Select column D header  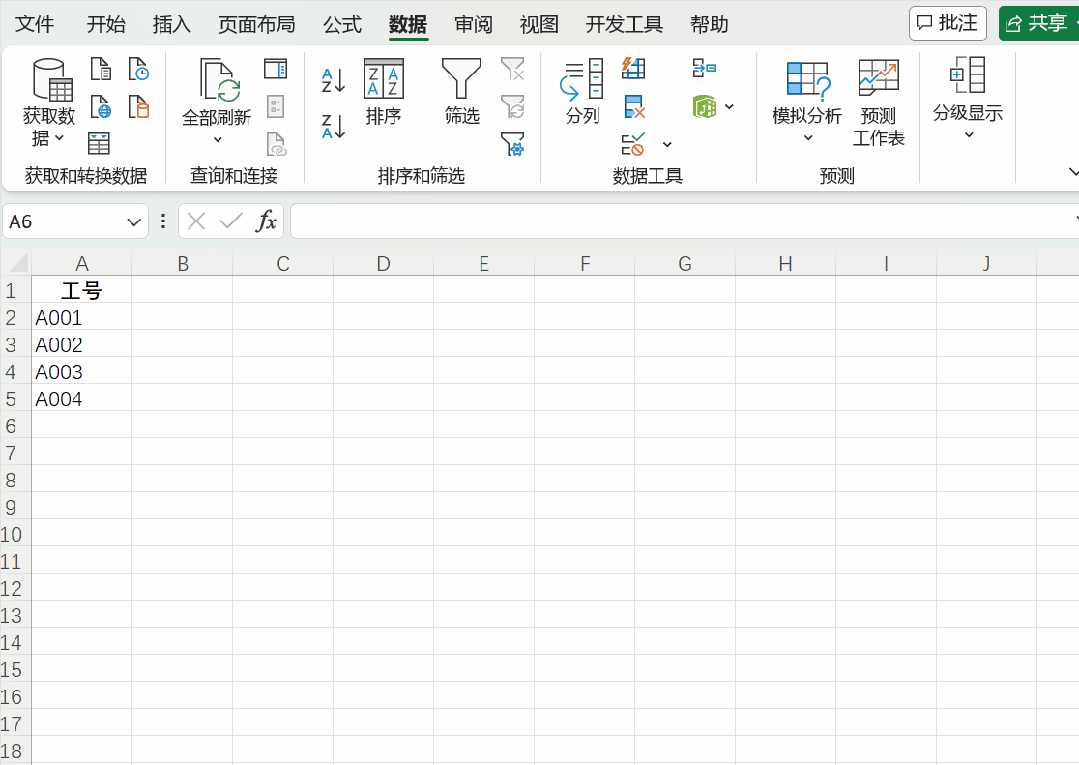[383, 263]
